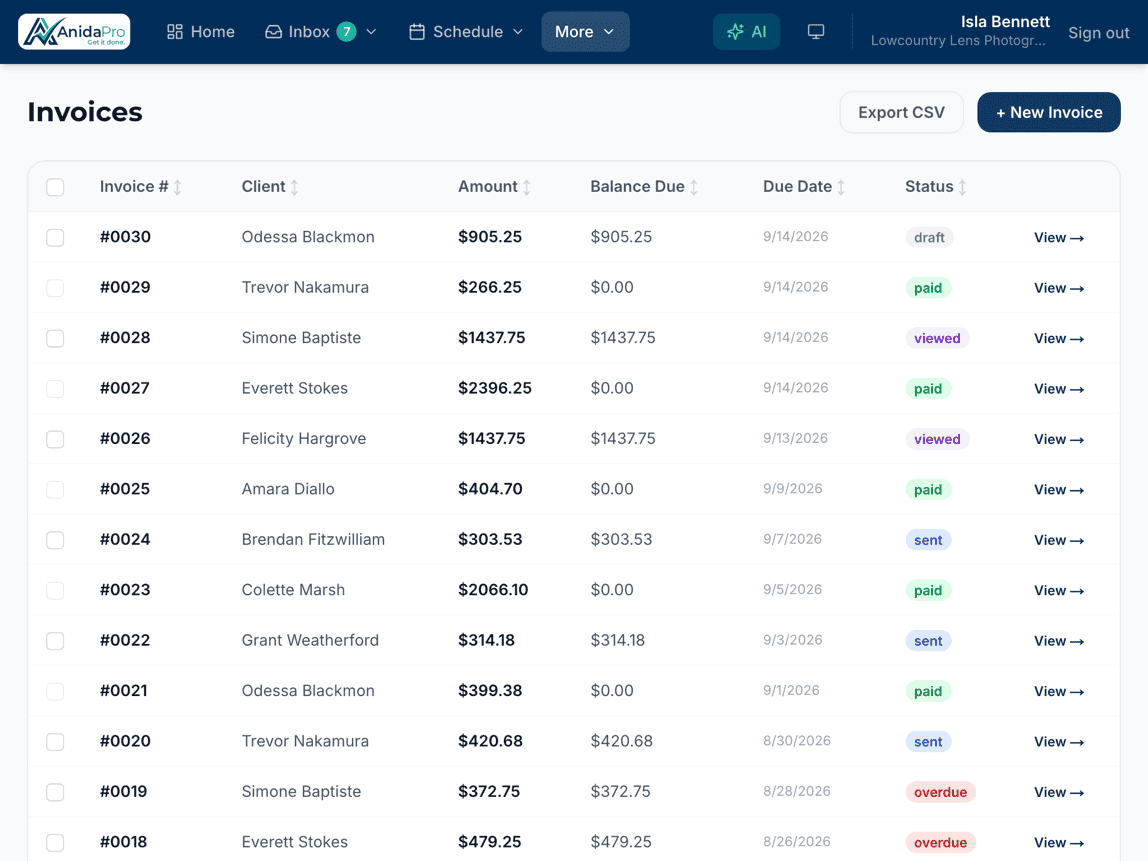Image resolution: width=1148 pixels, height=861 pixels.
Task: Click the Inbox unread count badge 7
Action: click(346, 31)
